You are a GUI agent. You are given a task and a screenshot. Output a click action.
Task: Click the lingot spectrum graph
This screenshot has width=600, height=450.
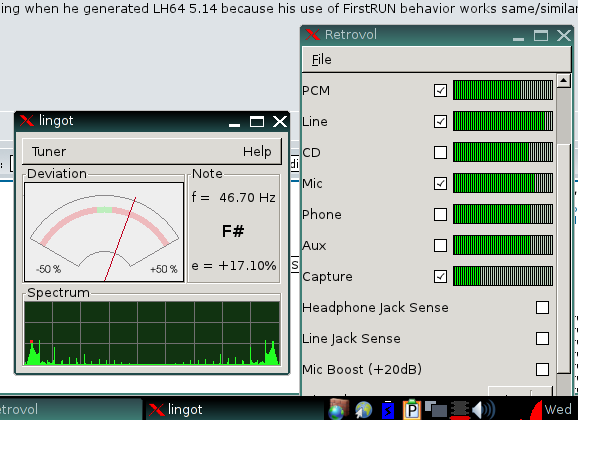click(152, 333)
